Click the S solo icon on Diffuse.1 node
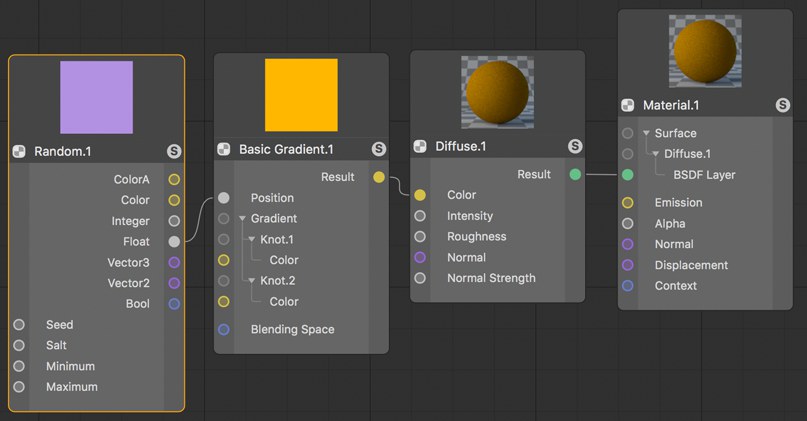This screenshot has height=421, width=807. (x=575, y=146)
